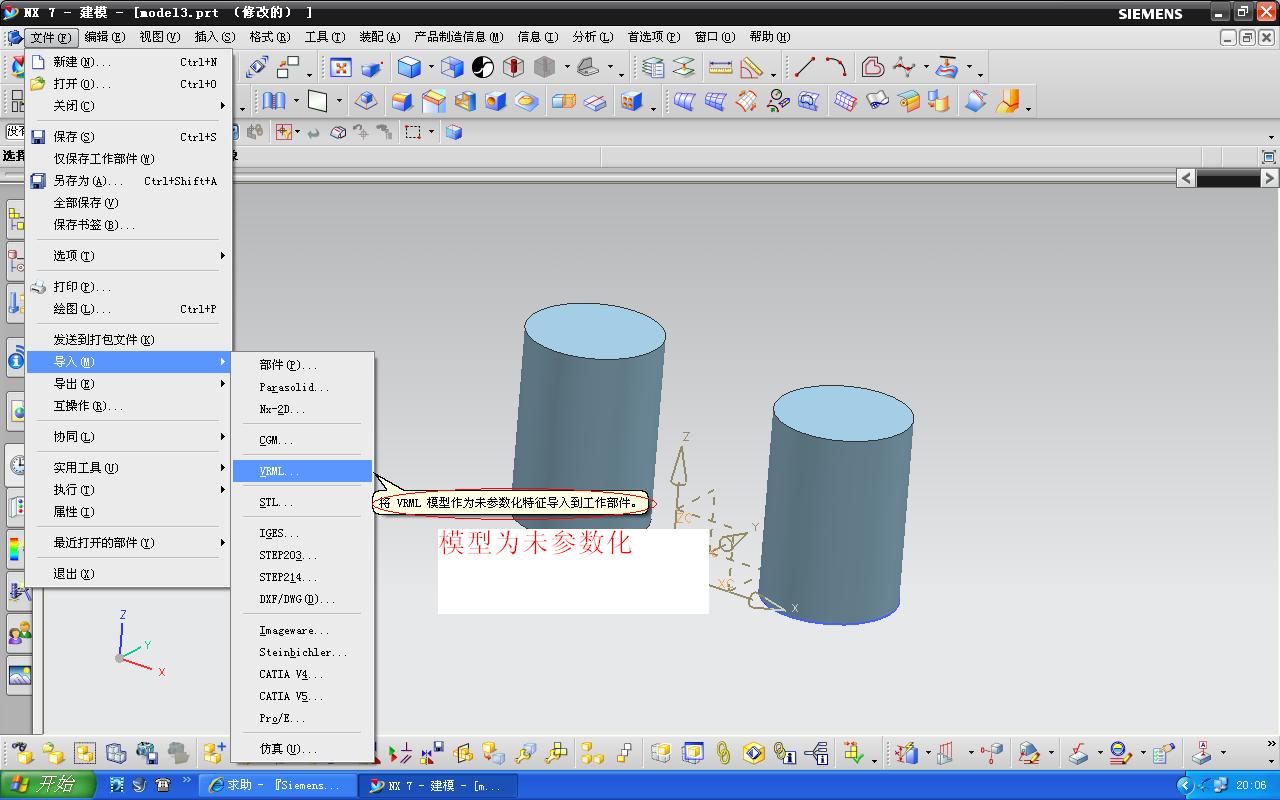Click the Arc curve tool icon

pos(836,68)
